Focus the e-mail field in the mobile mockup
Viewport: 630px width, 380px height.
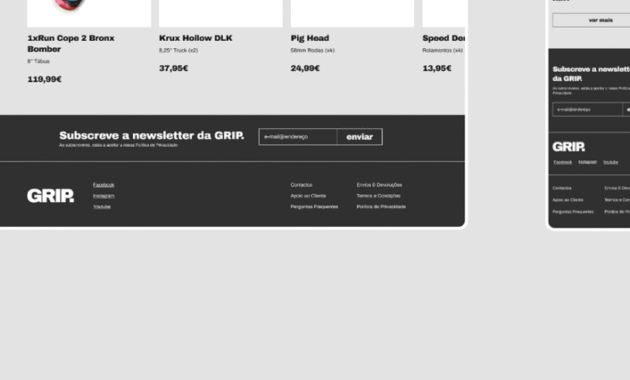coord(587,109)
